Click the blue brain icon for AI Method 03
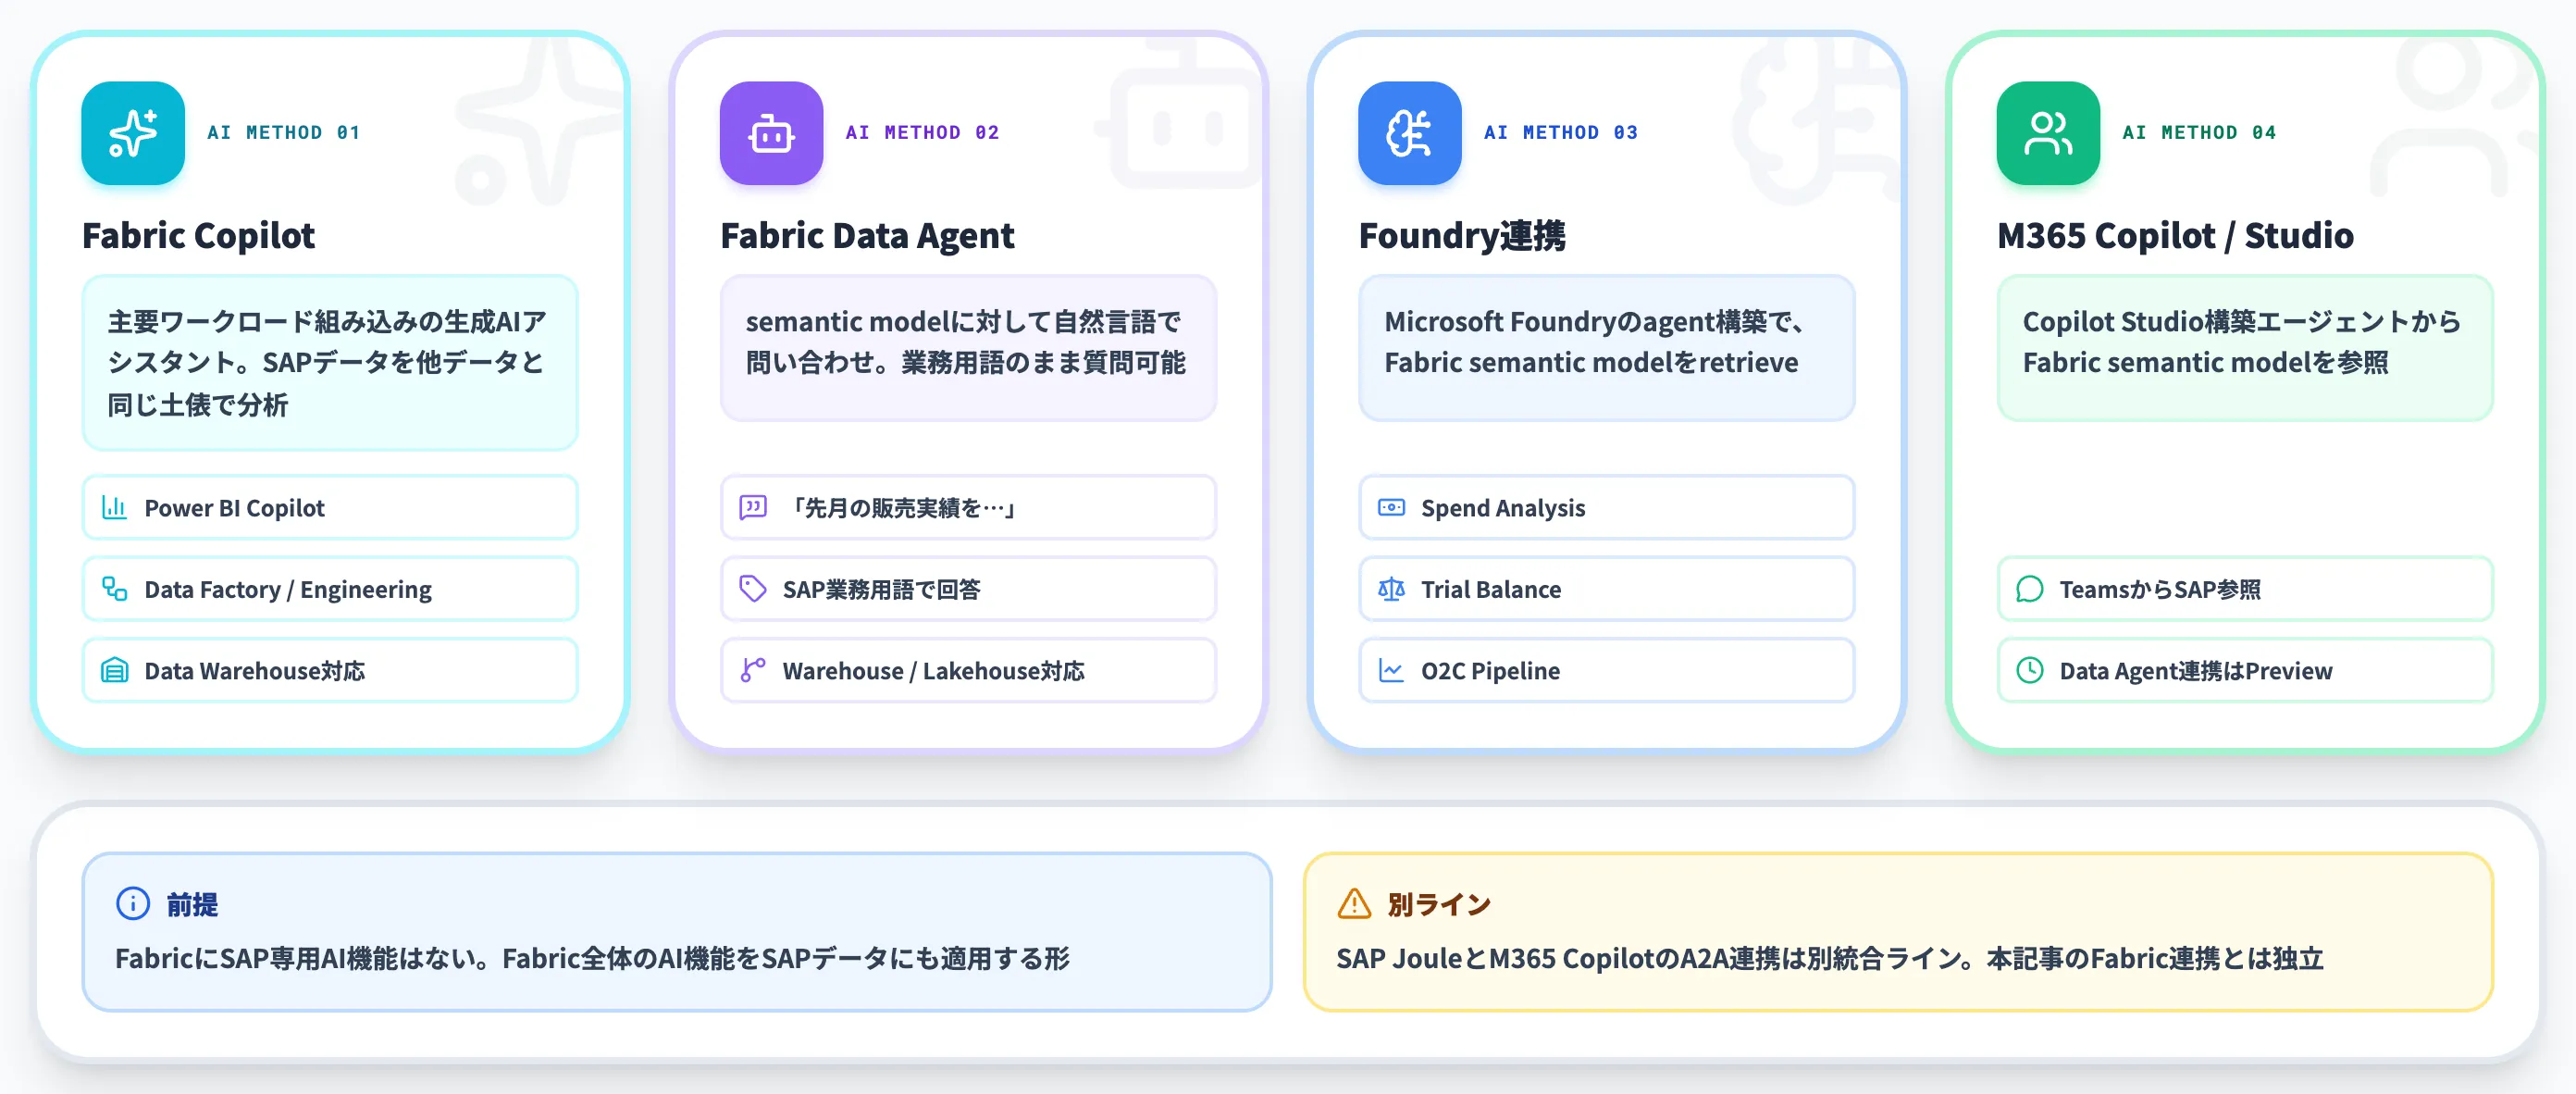This screenshot has height=1094, width=2576. (x=1409, y=133)
